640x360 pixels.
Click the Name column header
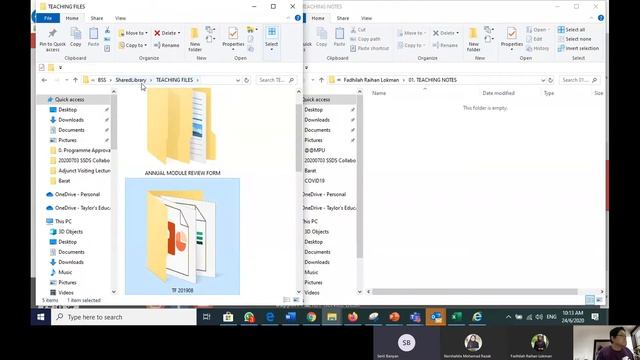click(379, 93)
